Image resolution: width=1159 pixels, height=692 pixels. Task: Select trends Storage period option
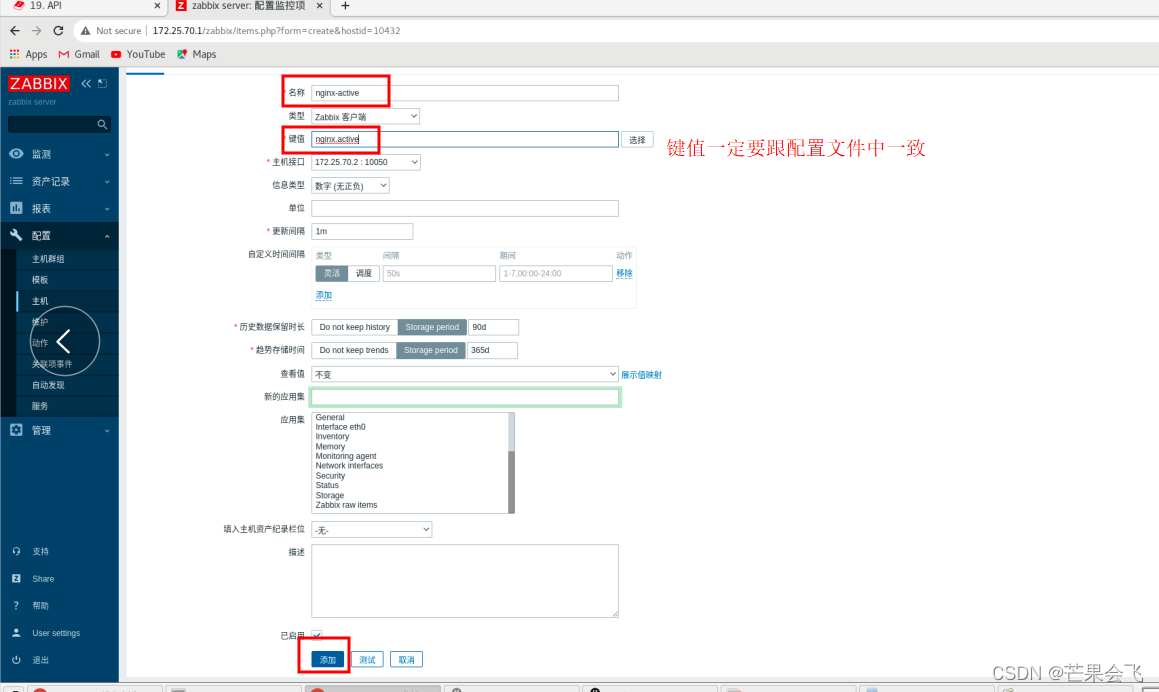coord(431,350)
